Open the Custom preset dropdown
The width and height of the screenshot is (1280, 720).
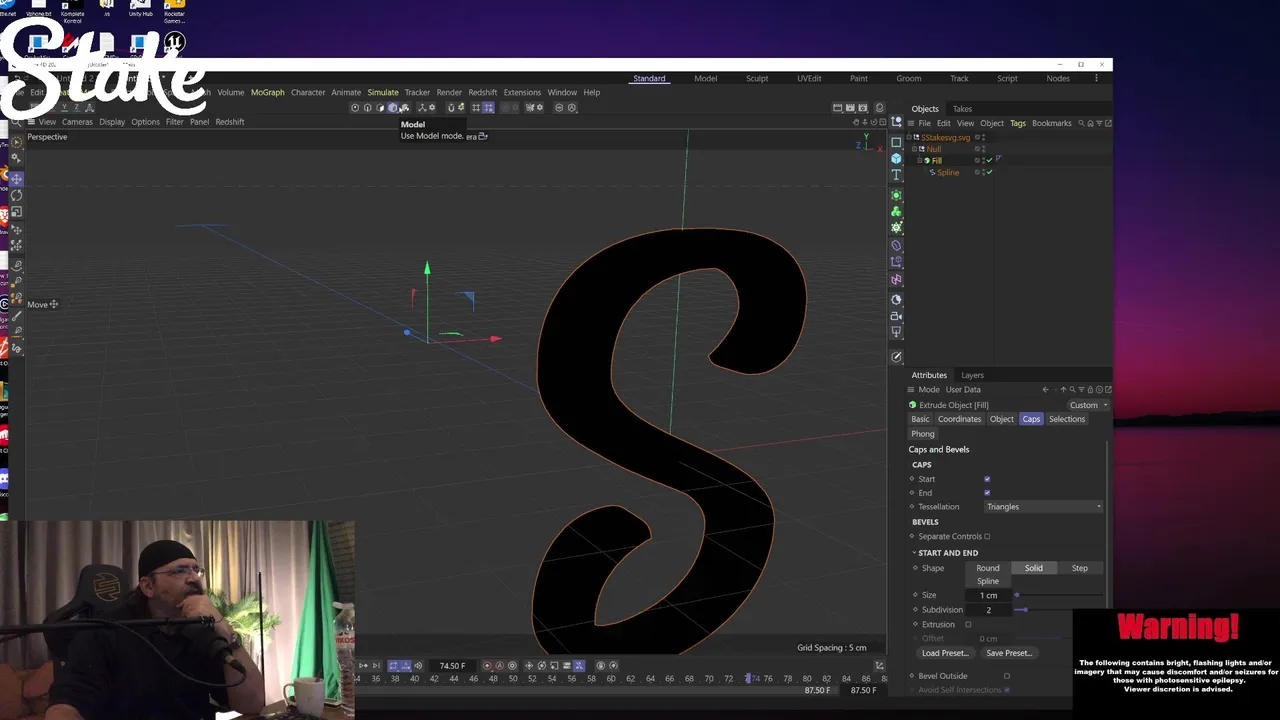point(1087,405)
